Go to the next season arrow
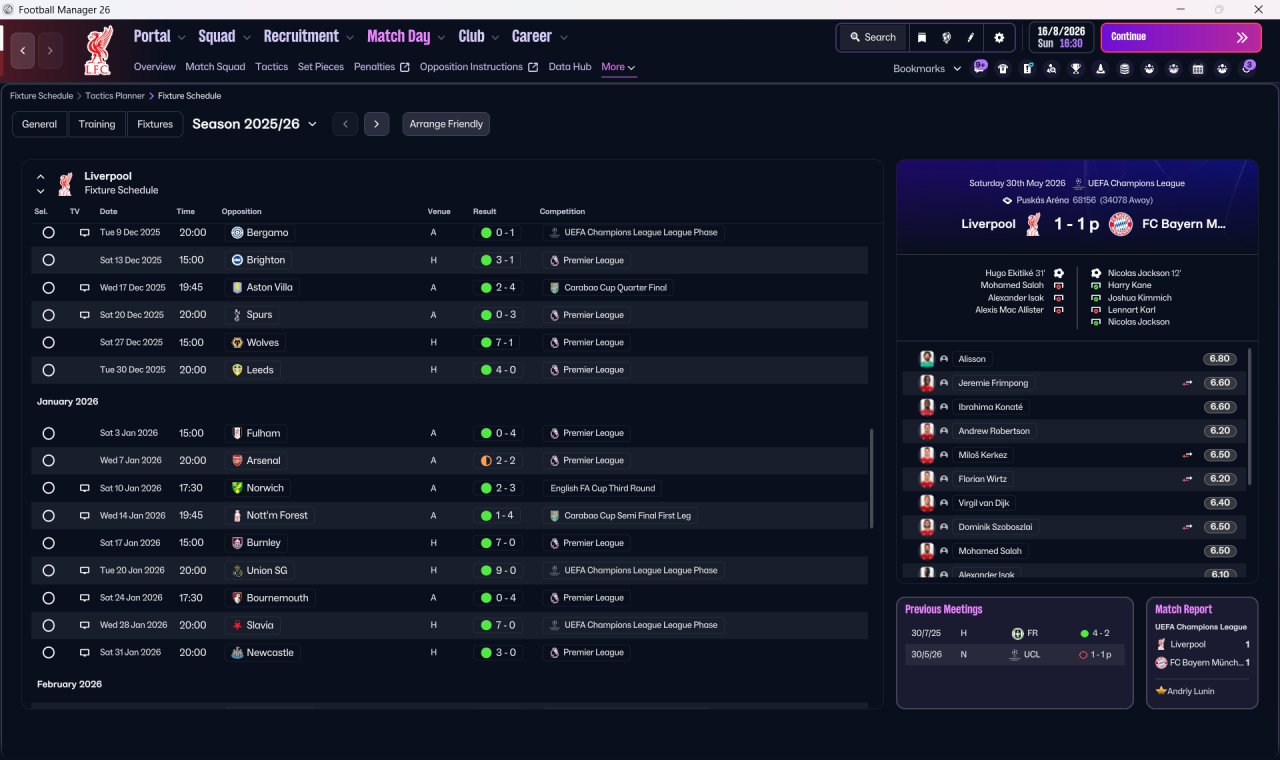Screen dimensions: 1280x760 [x=376, y=124]
